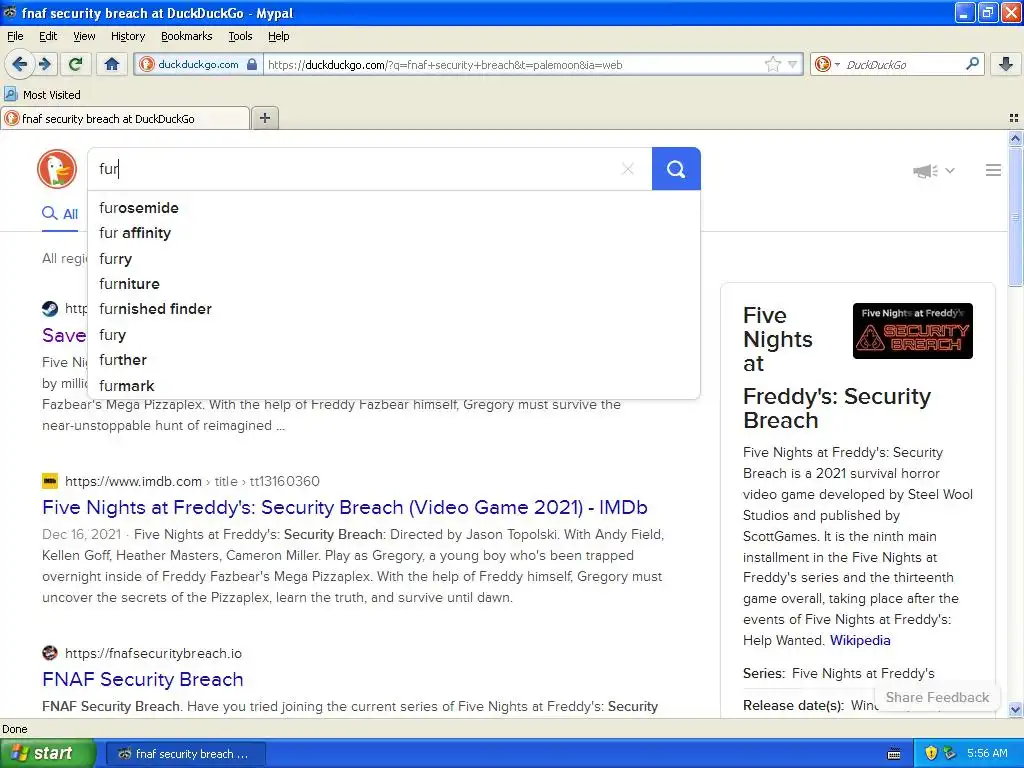Click the tray safely remove hardware icon
Image resolution: width=1024 pixels, height=768 pixels.
(x=950, y=753)
